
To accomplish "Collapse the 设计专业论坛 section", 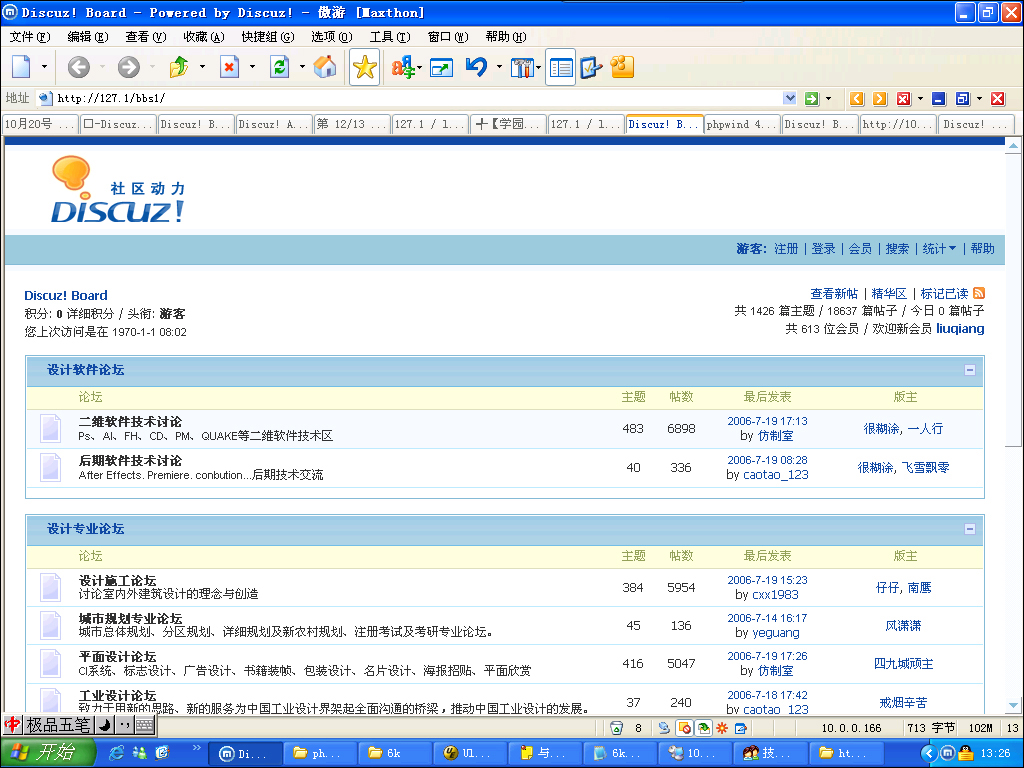I will click(x=970, y=529).
